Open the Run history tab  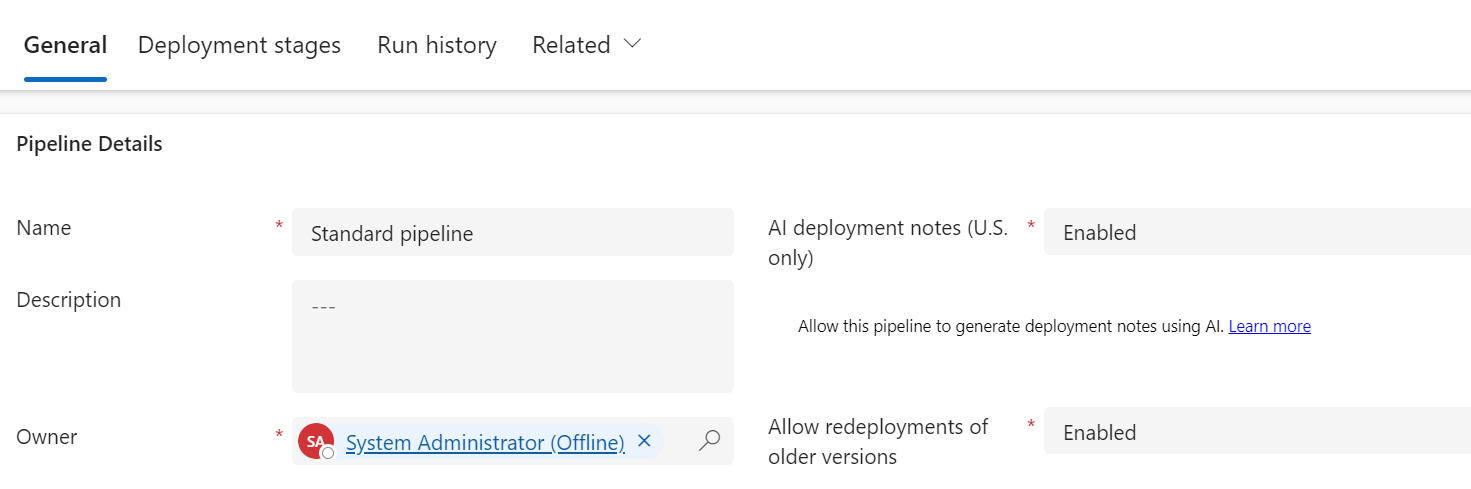click(437, 45)
